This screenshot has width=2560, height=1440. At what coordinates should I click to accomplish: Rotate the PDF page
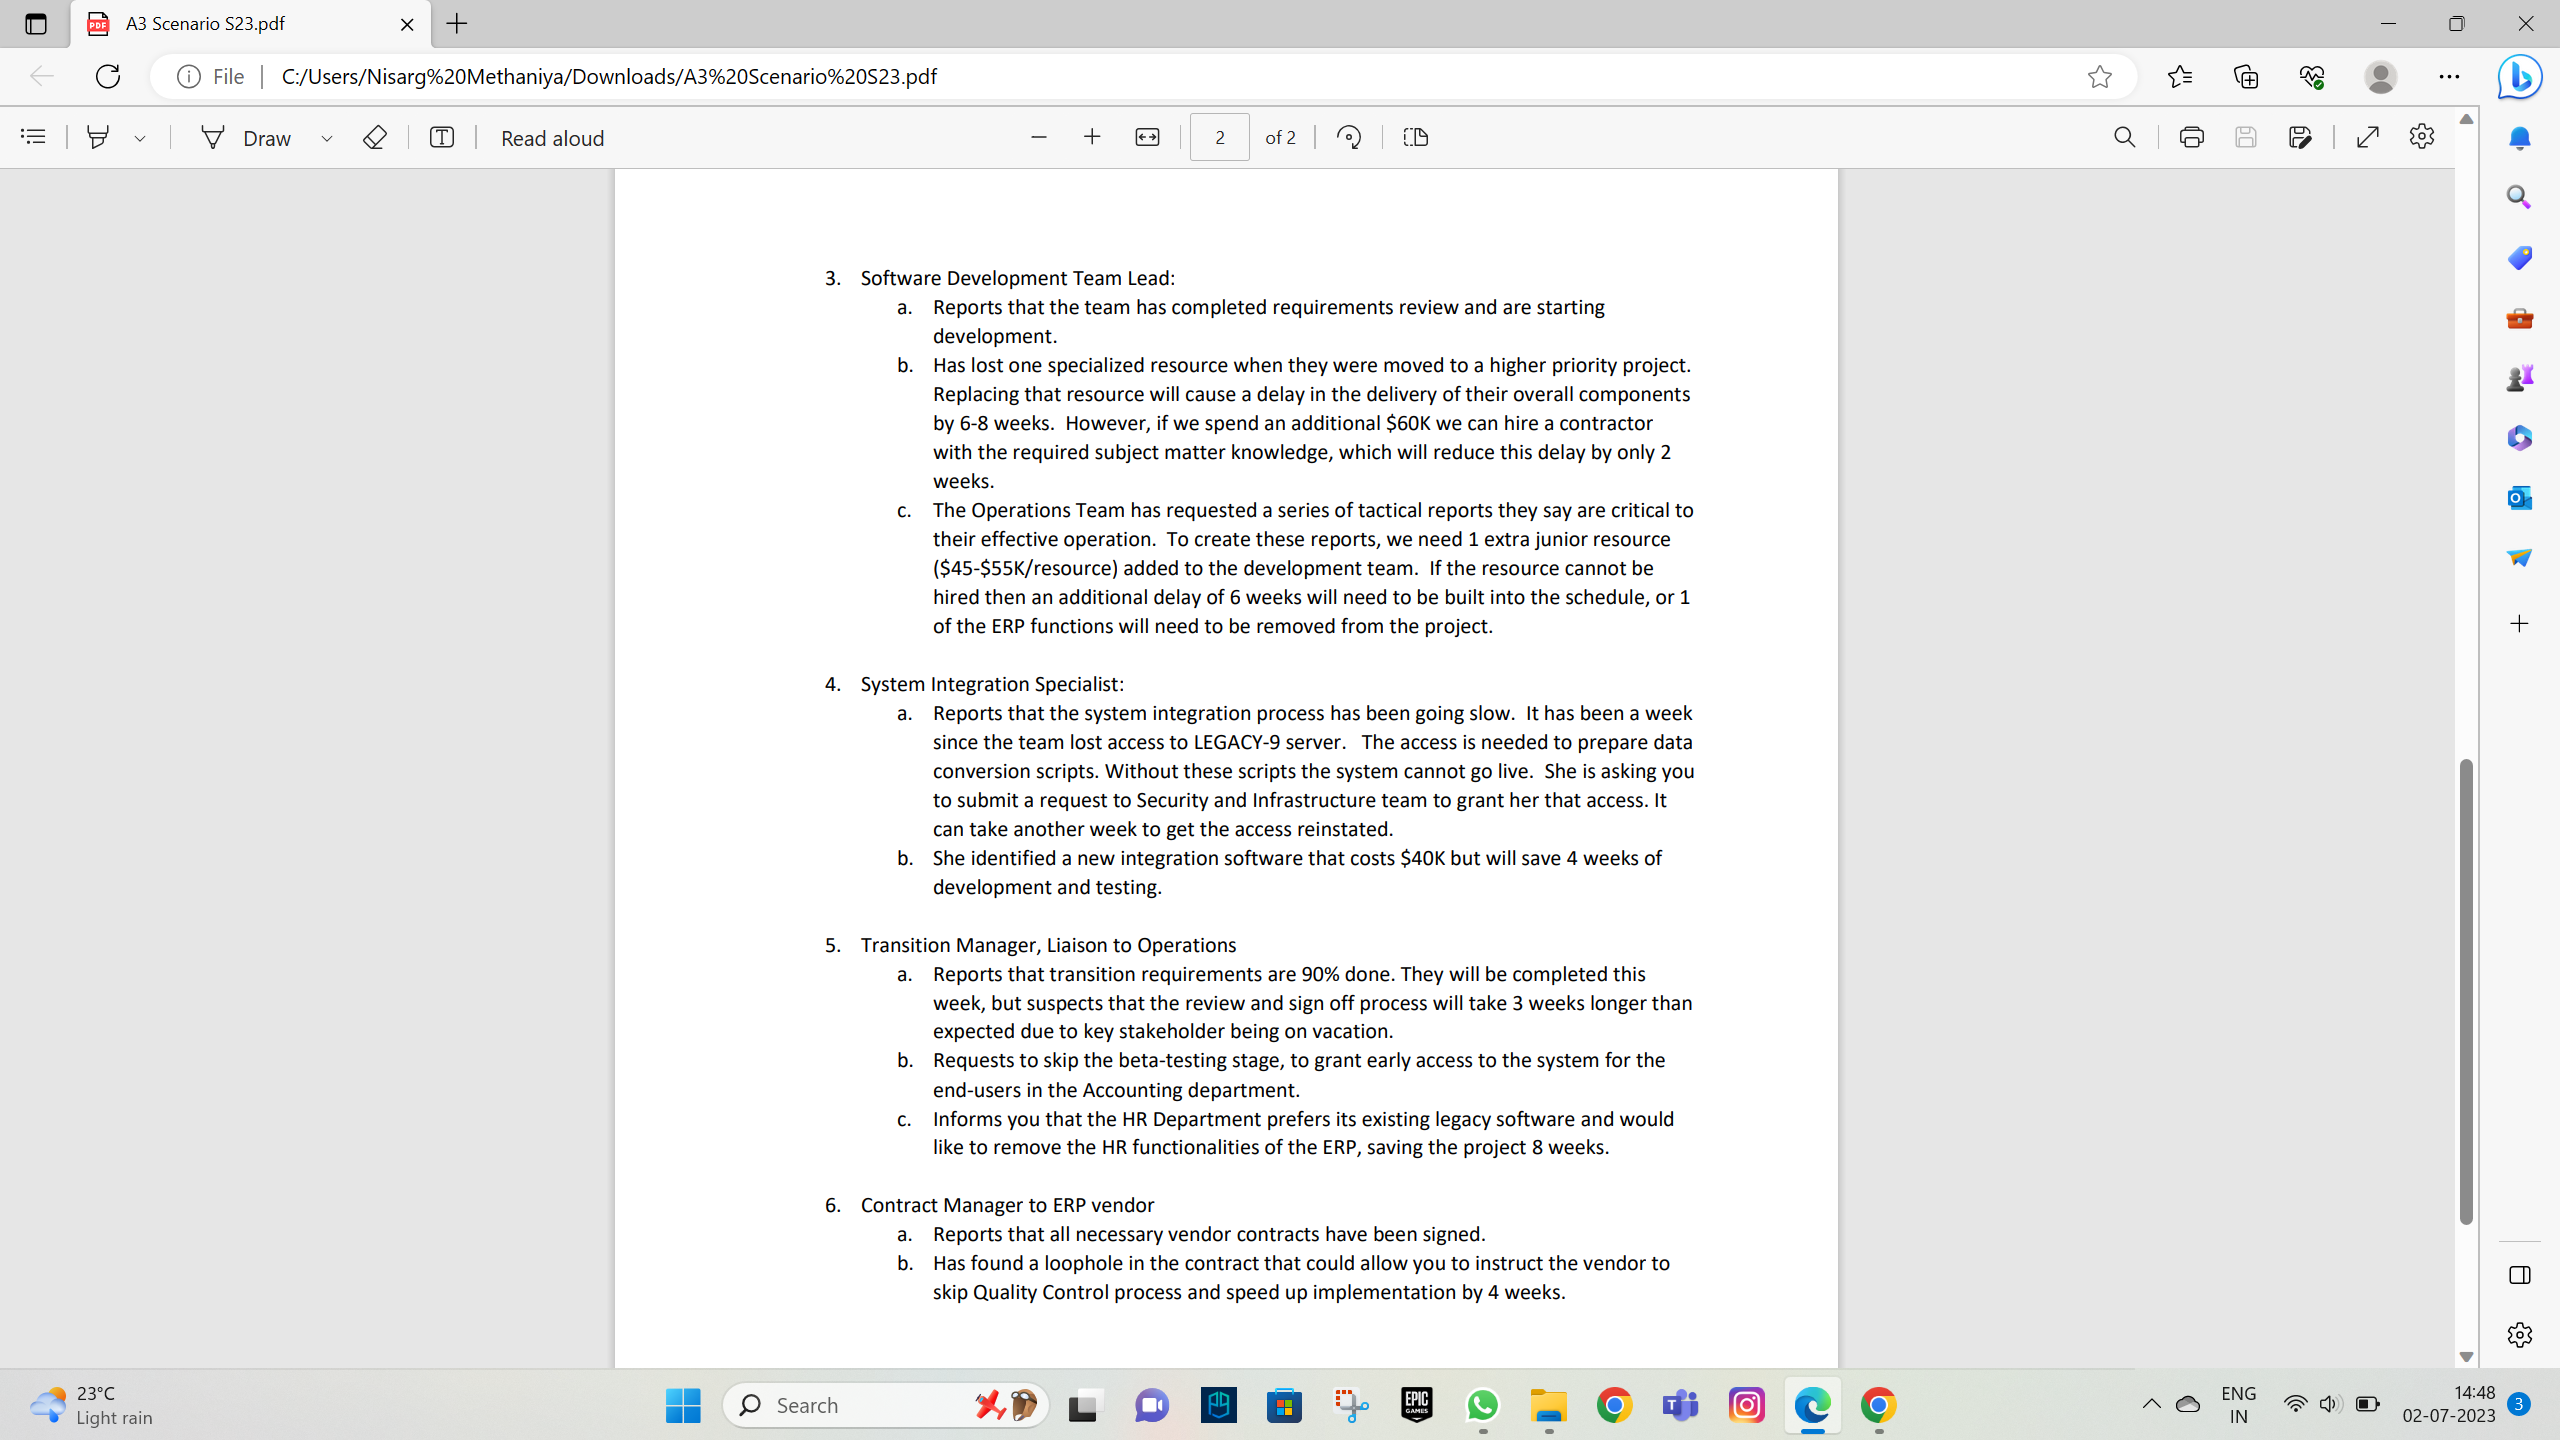1349,137
